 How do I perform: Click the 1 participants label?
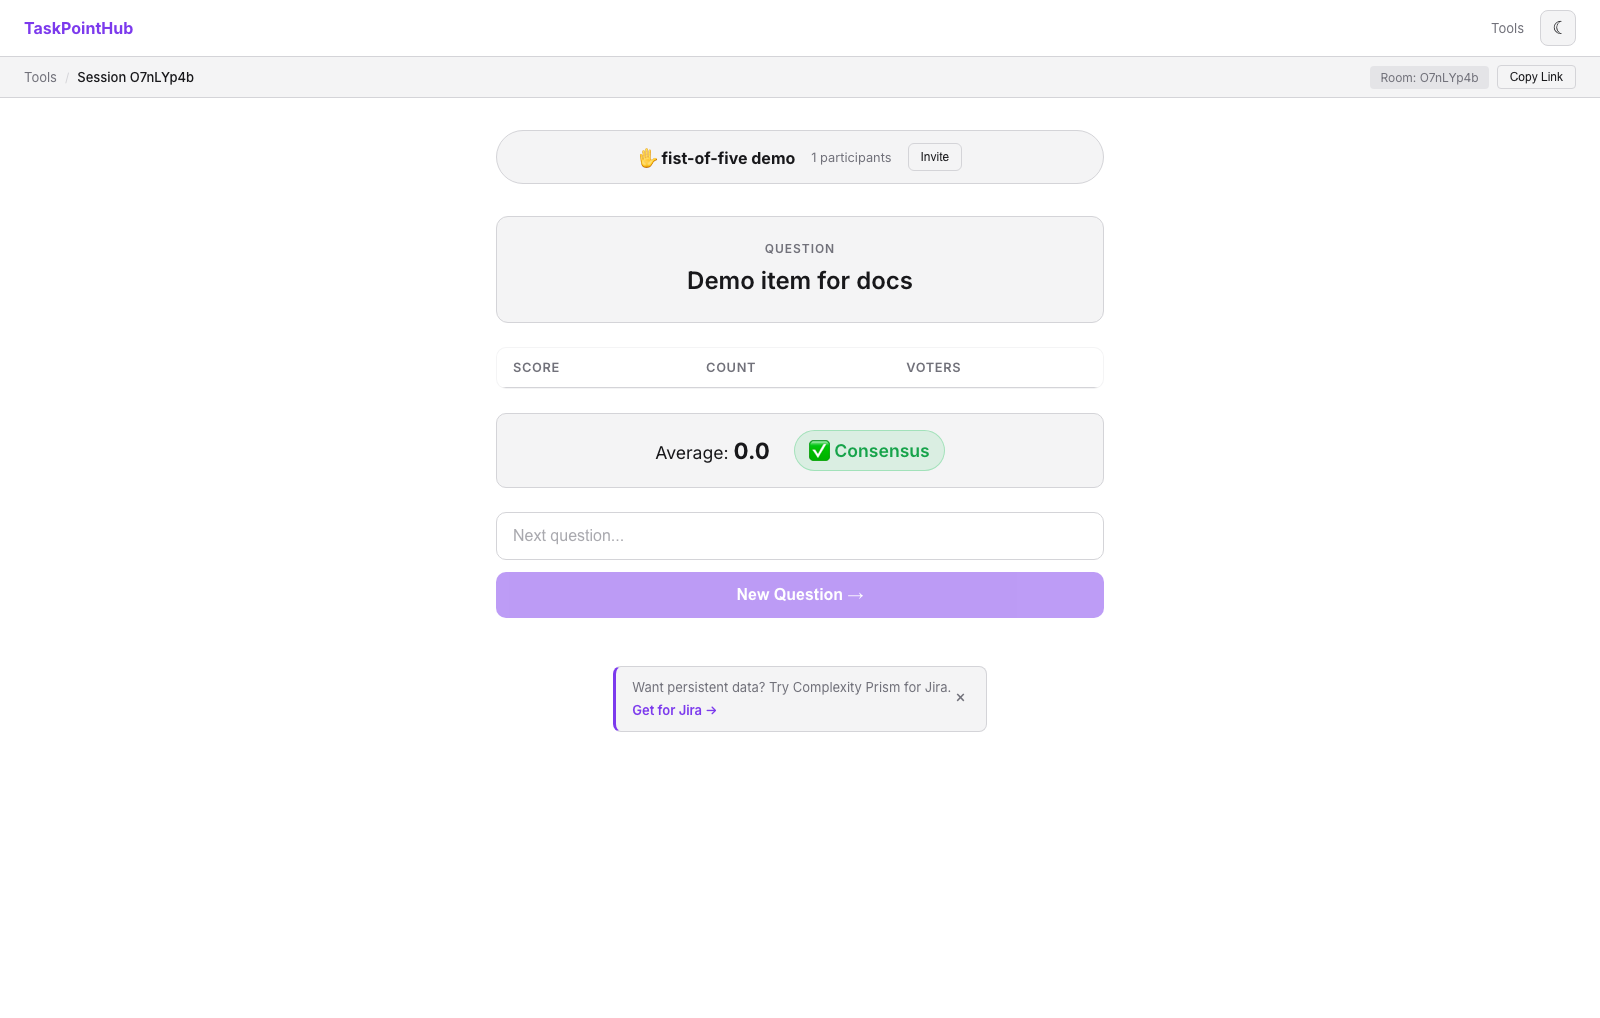851,158
